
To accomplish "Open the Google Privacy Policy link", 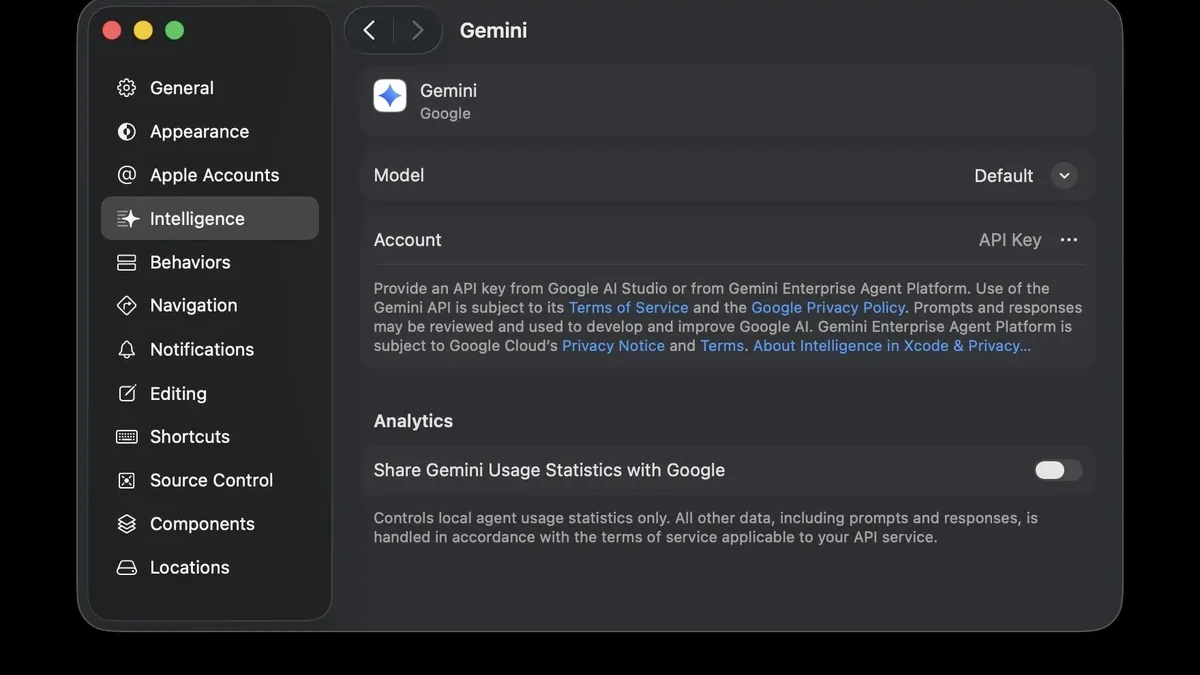I will (x=828, y=307).
